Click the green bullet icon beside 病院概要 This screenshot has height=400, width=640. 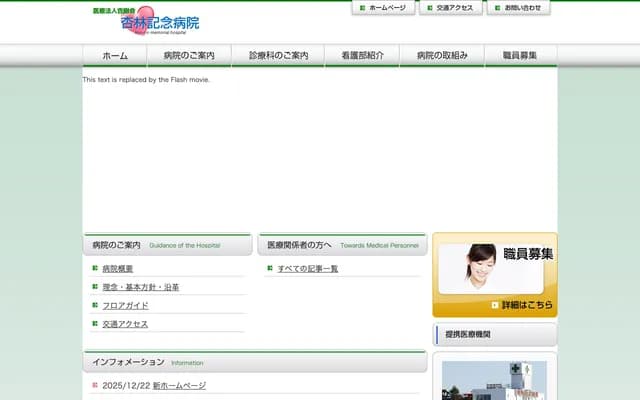[94, 269]
